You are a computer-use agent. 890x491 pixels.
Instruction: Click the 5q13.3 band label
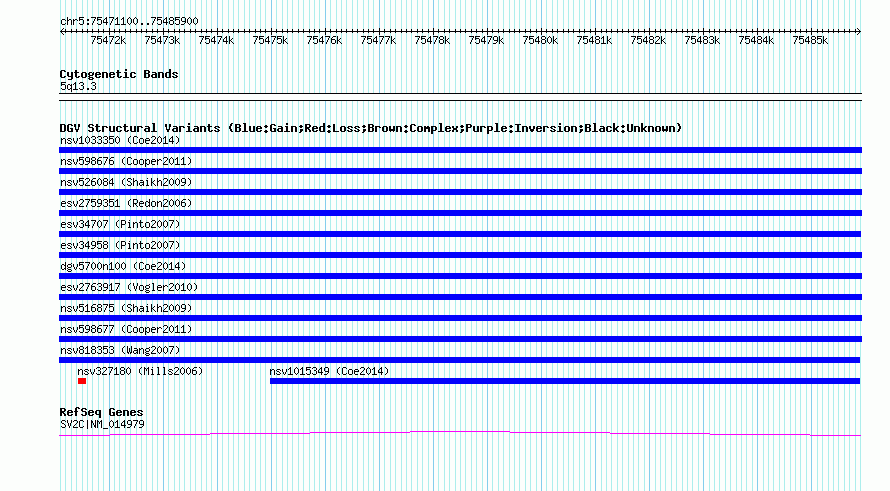[78, 87]
